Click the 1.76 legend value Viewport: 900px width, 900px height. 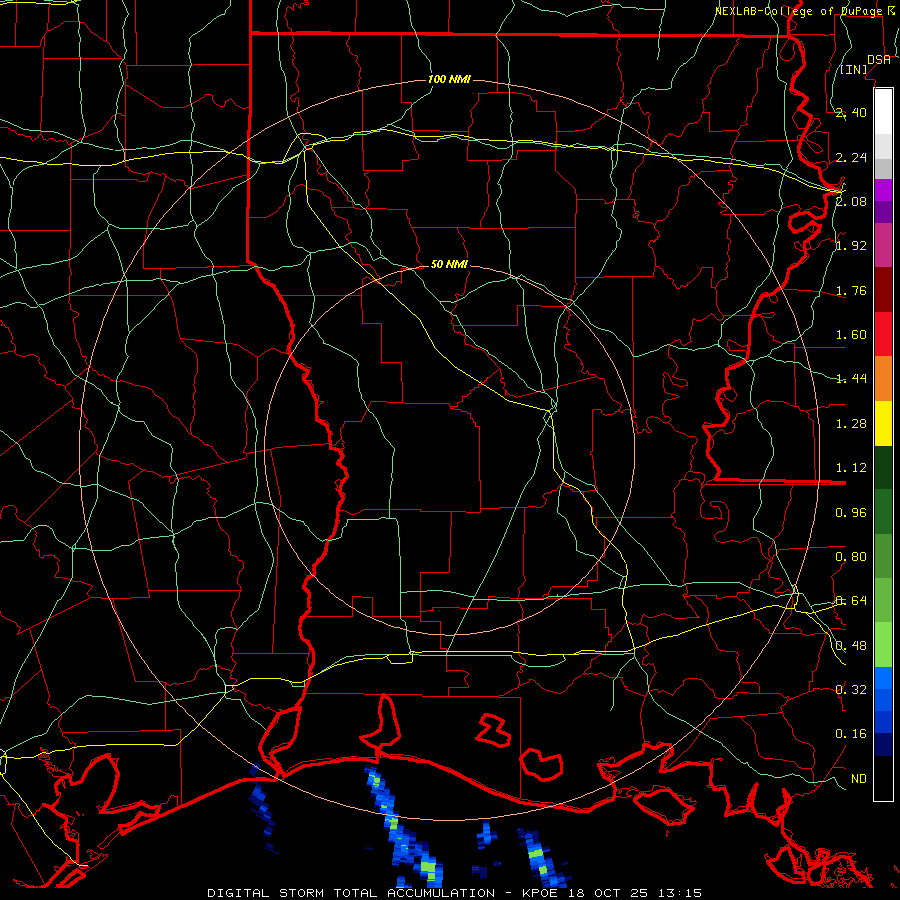[851, 290]
